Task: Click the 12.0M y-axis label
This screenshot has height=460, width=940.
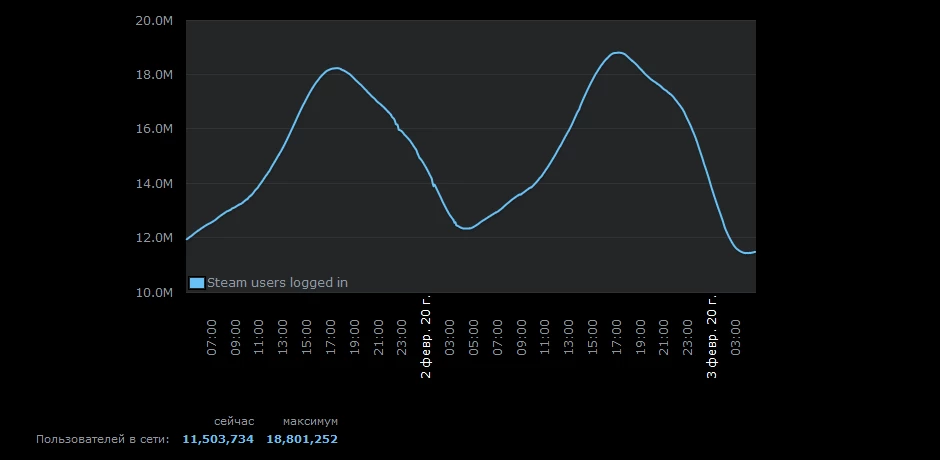Action: tap(153, 238)
